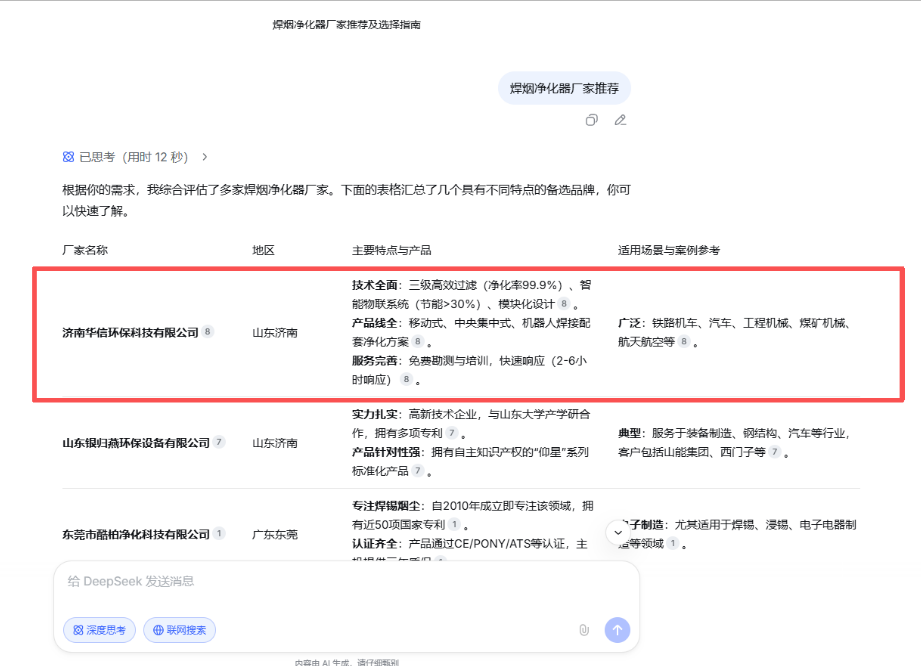Toggle 深度思考 mode

(x=99, y=630)
